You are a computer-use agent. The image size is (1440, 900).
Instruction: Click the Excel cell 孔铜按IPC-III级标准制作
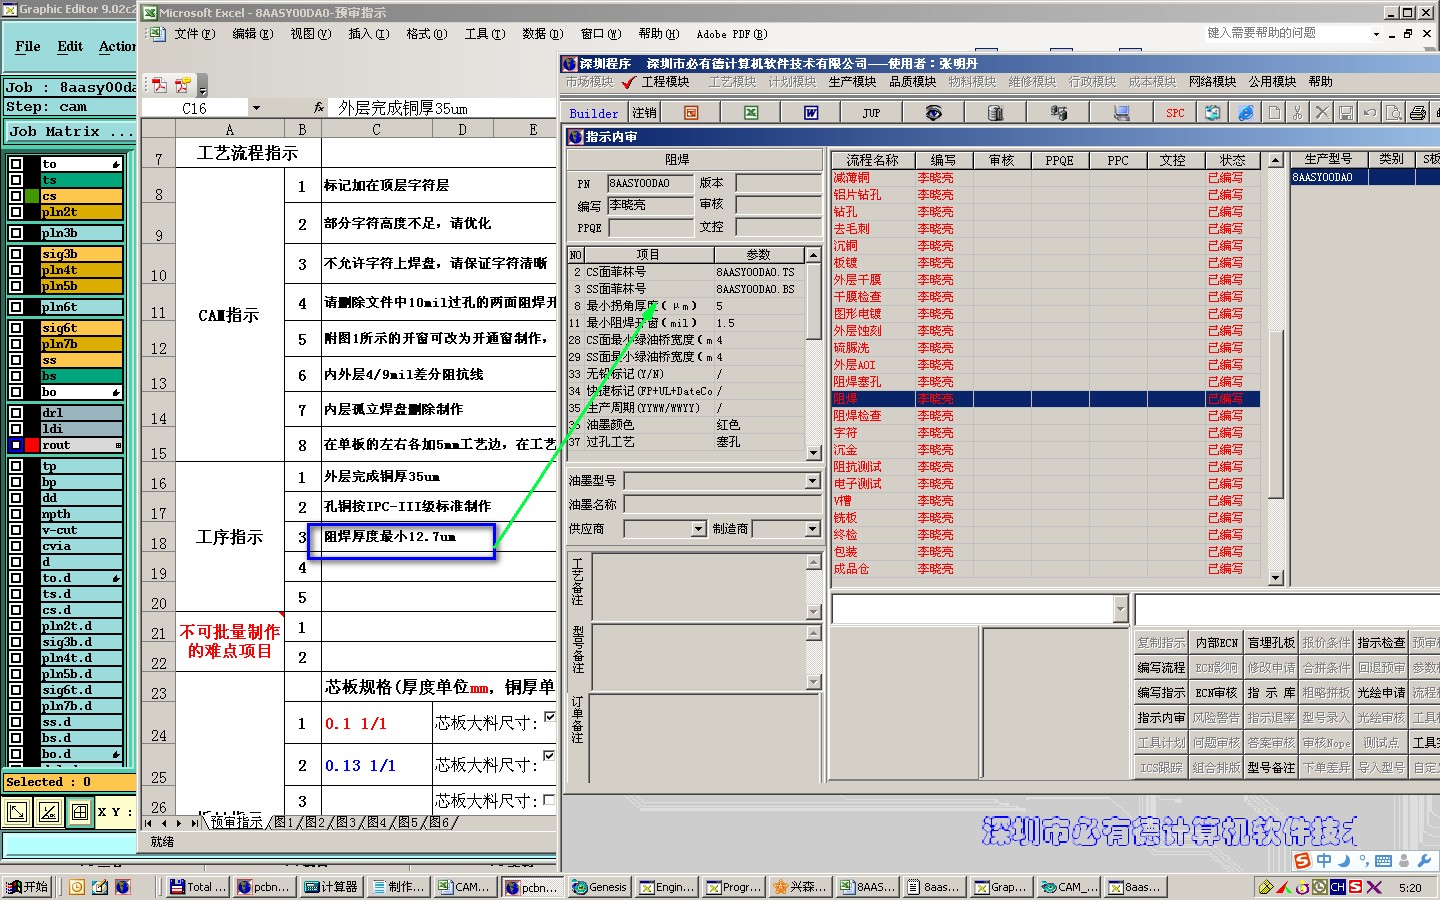pos(438,507)
